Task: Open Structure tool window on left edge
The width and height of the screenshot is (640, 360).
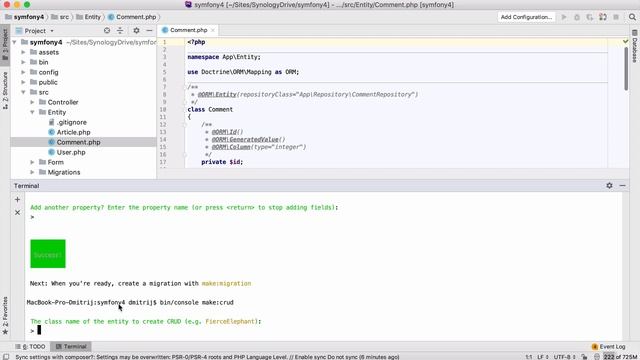Action: tap(5, 90)
